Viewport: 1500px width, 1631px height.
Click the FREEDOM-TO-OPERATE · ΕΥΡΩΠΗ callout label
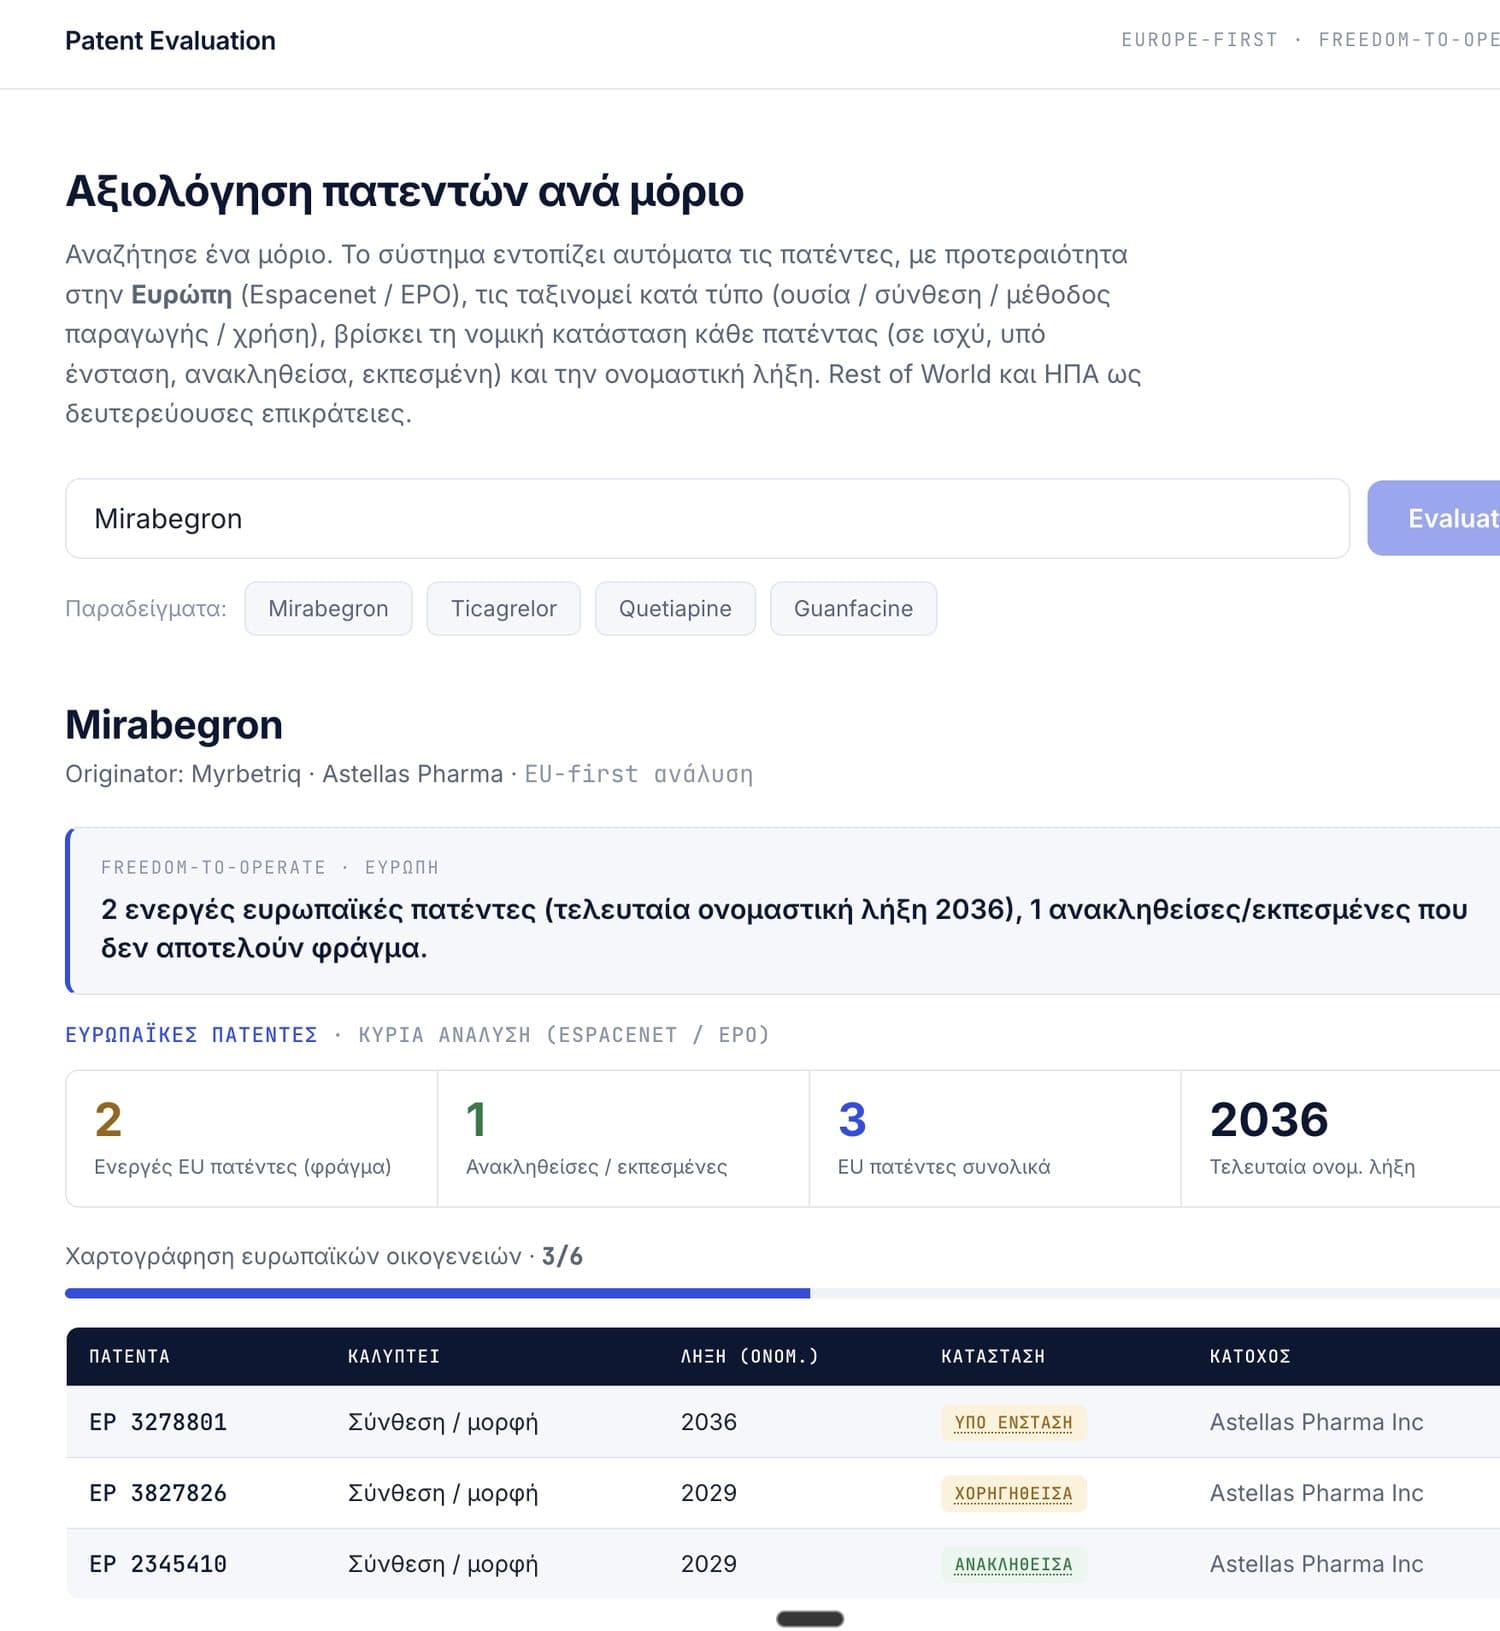point(270,867)
